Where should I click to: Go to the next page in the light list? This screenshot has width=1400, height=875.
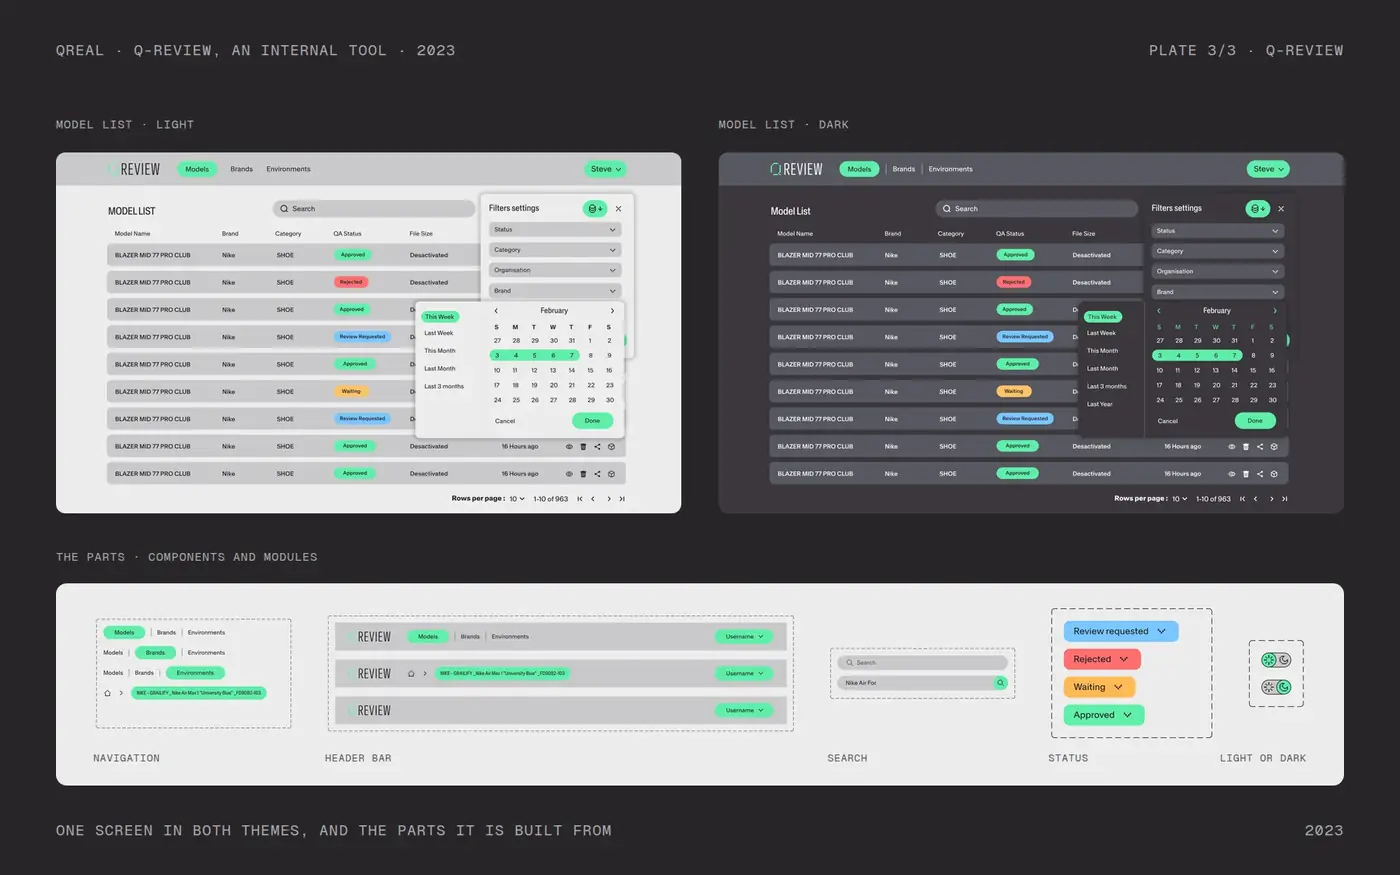point(608,499)
